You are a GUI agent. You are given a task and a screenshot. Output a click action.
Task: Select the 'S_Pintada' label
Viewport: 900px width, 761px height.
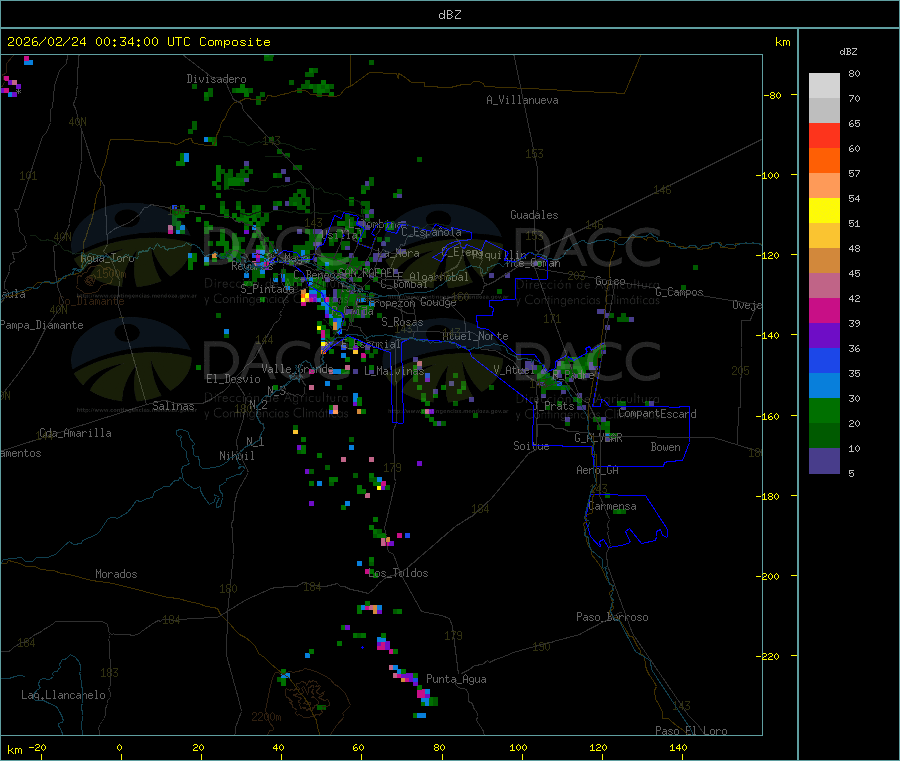tap(267, 289)
